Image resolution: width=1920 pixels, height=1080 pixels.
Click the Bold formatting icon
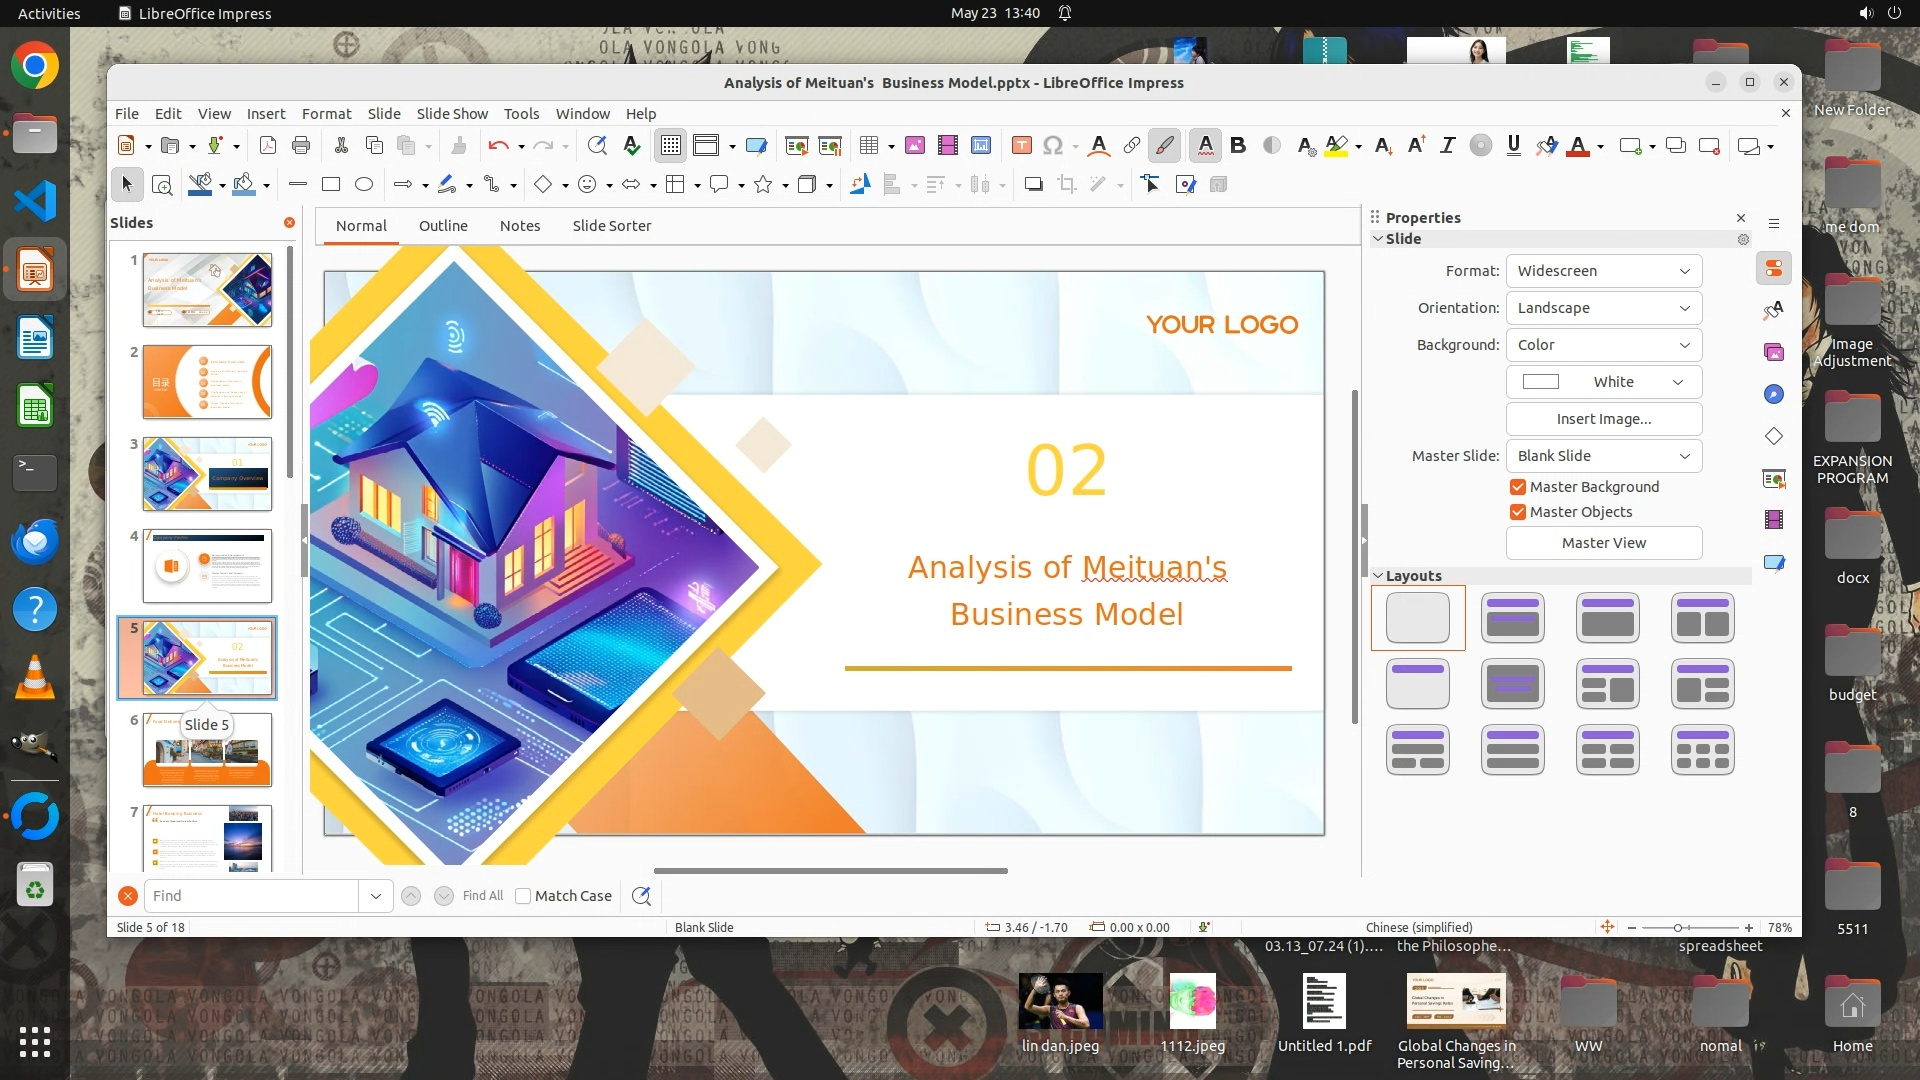click(x=1238, y=146)
